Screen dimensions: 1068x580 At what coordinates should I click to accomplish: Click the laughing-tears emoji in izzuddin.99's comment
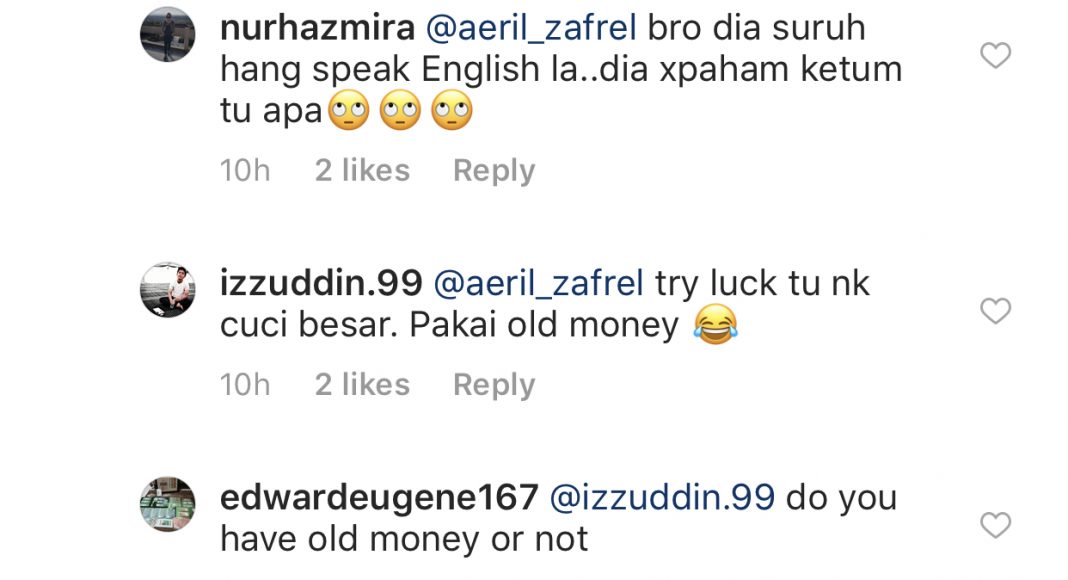click(x=716, y=324)
